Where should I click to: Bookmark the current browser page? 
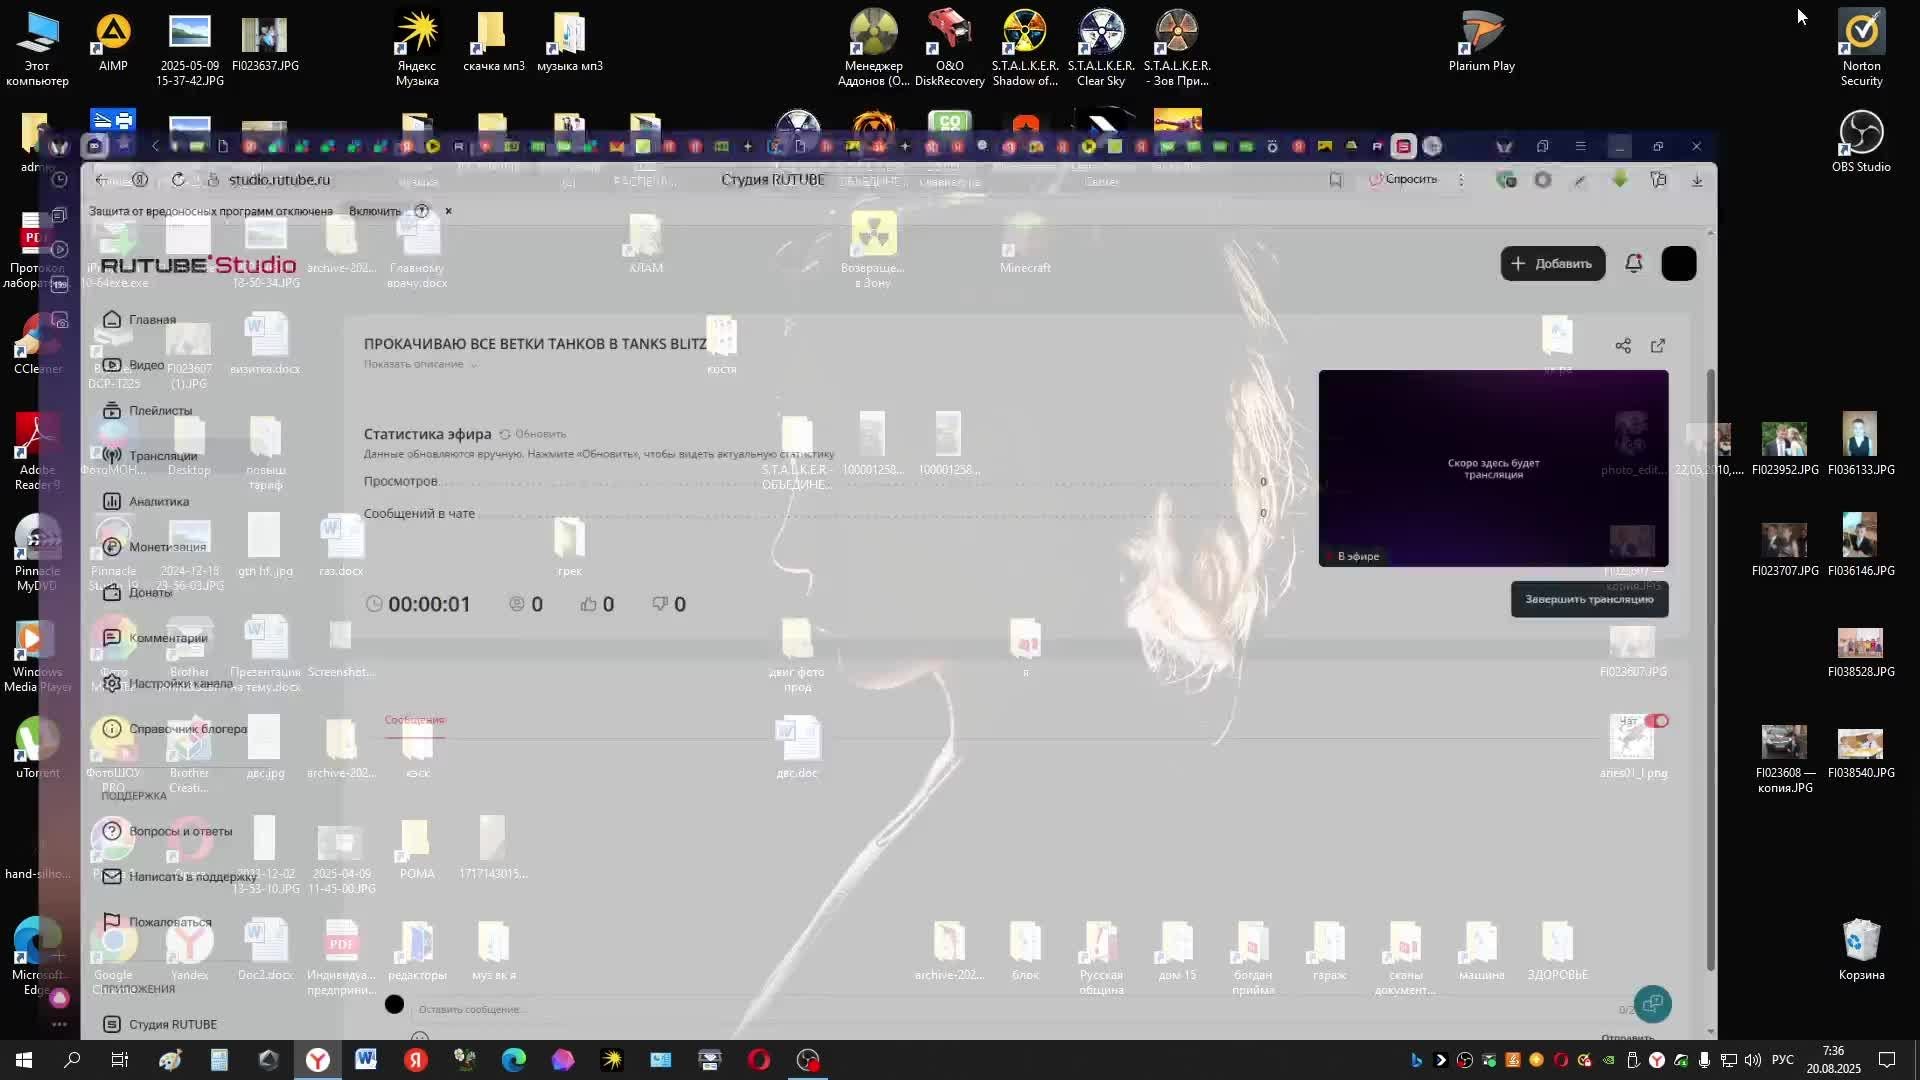(x=1335, y=180)
